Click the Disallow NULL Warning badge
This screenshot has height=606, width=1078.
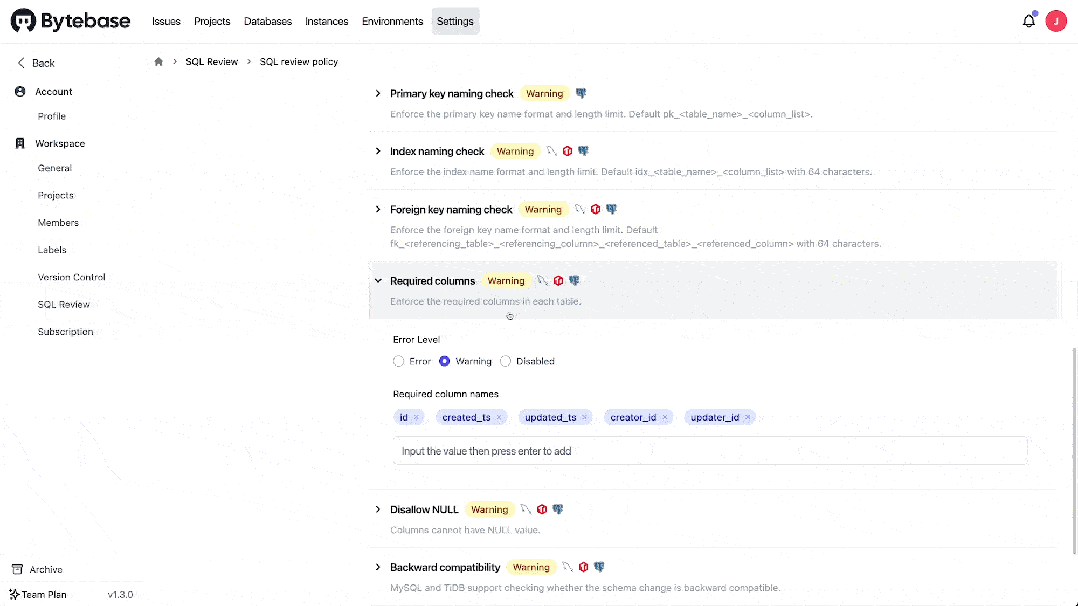point(490,509)
